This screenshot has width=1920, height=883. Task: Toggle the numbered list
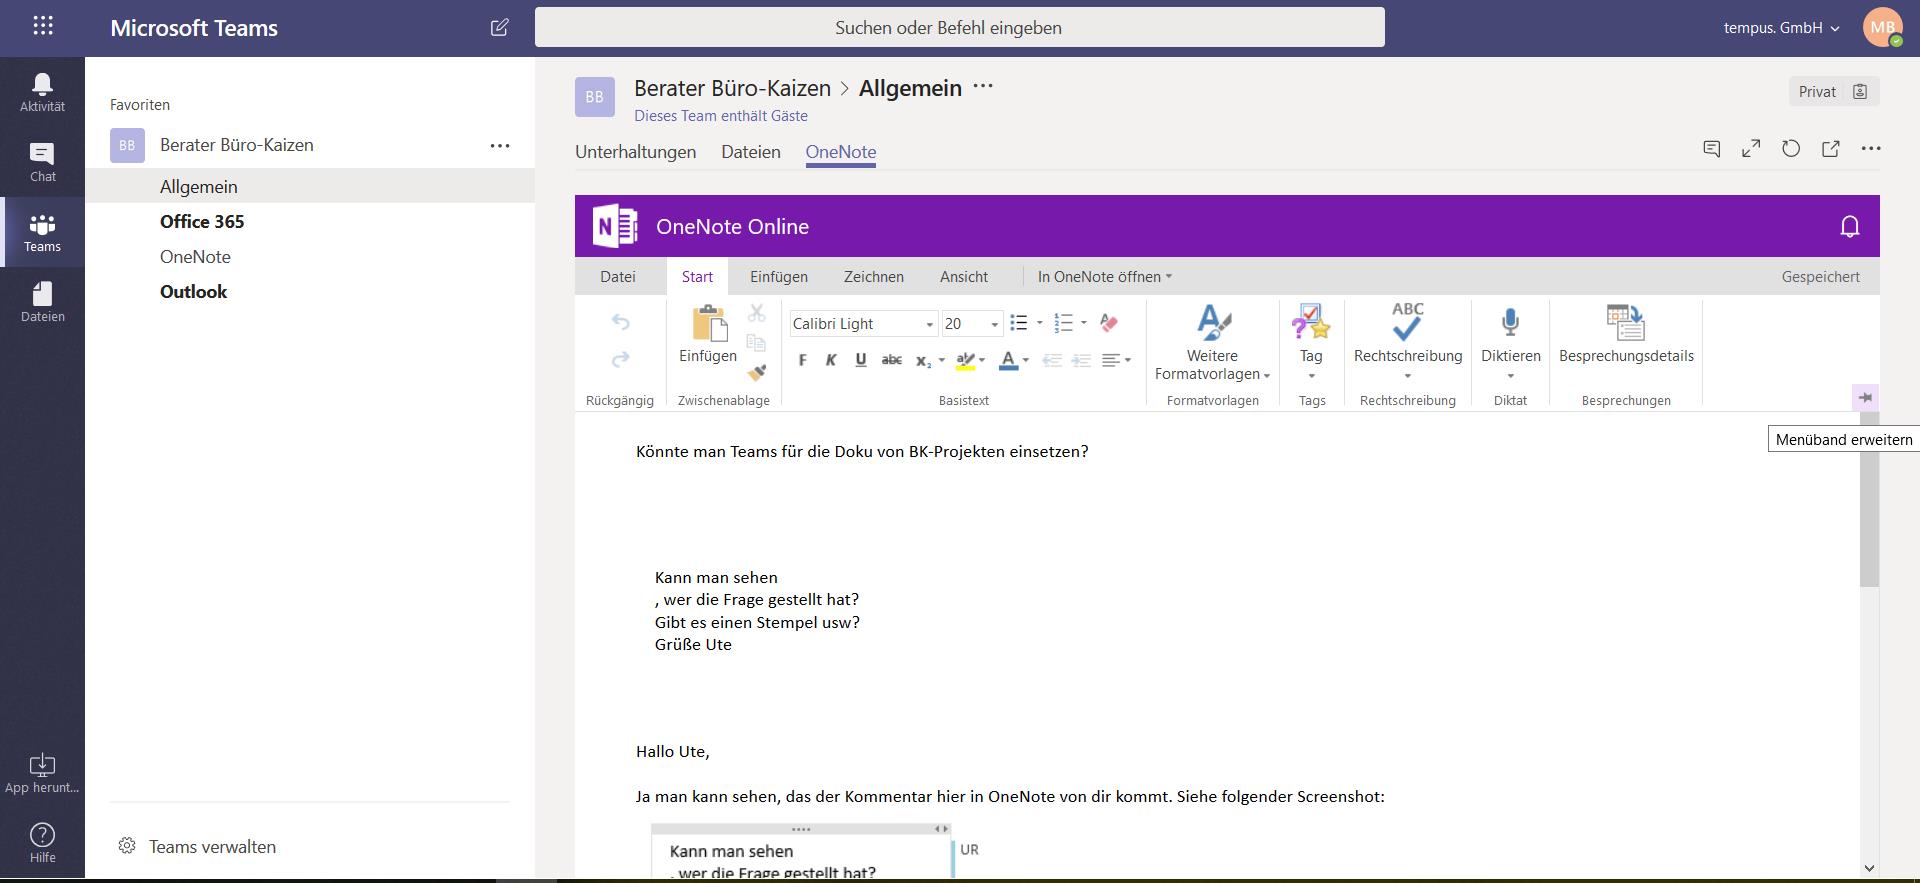(x=1063, y=323)
